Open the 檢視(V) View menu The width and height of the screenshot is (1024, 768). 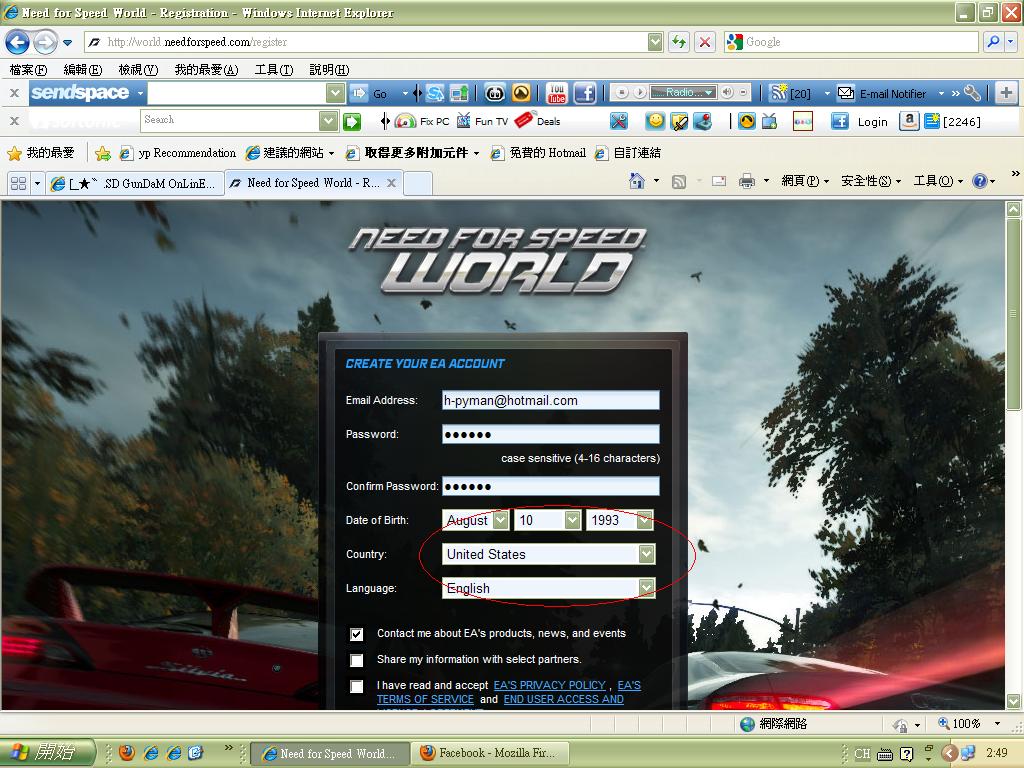click(138, 70)
